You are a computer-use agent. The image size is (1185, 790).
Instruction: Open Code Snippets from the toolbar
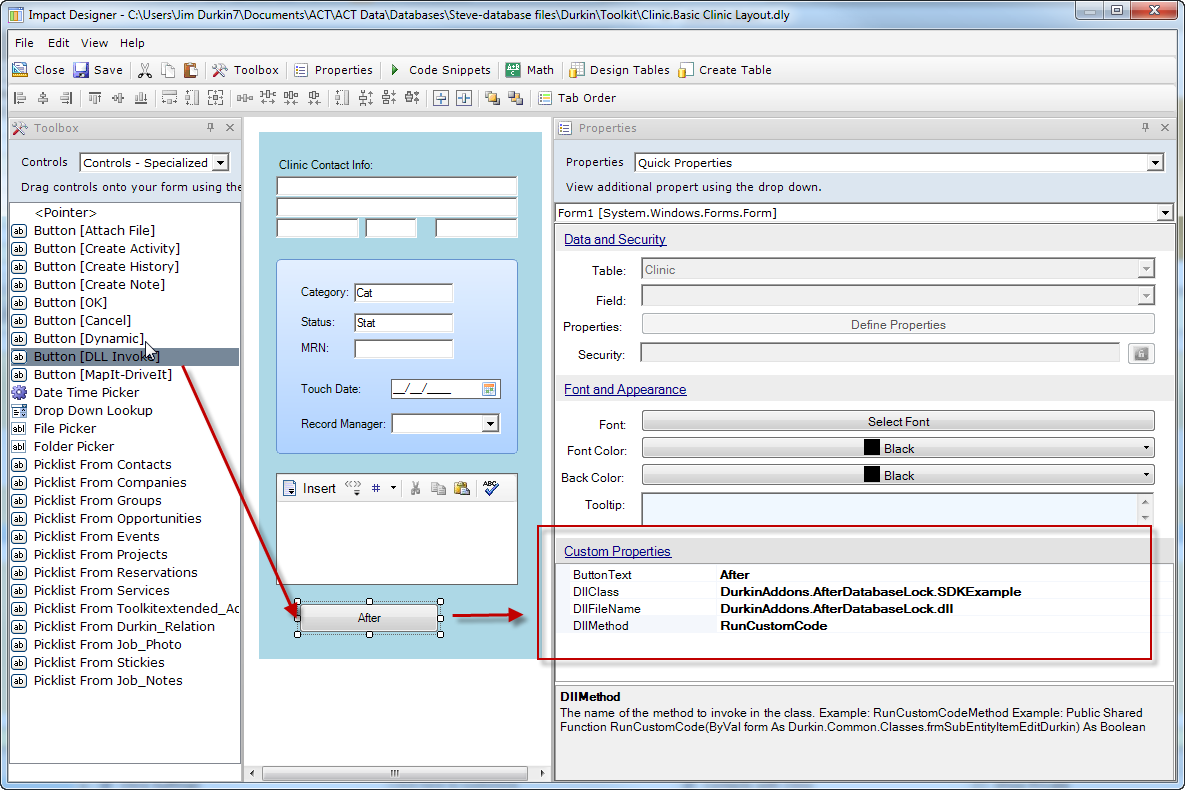point(440,70)
